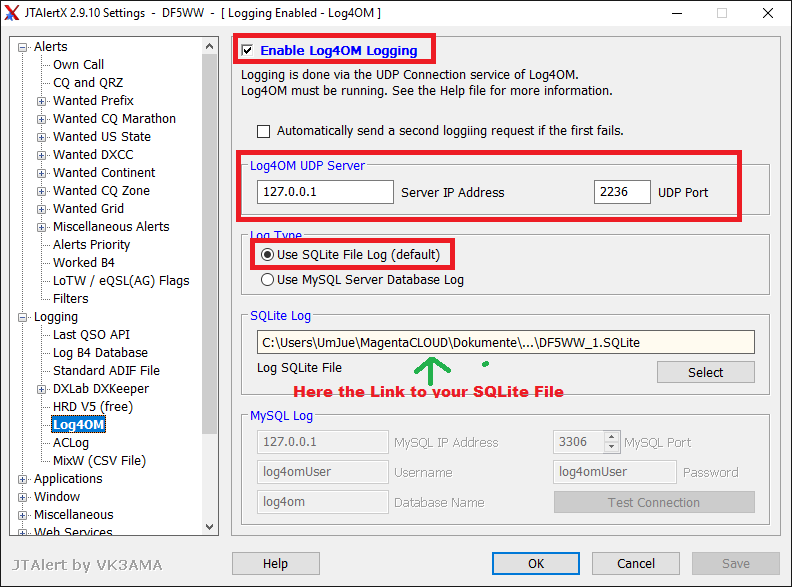Image resolution: width=792 pixels, height=587 pixels.
Task: Click the SQLite log file path field
Action: point(506,343)
